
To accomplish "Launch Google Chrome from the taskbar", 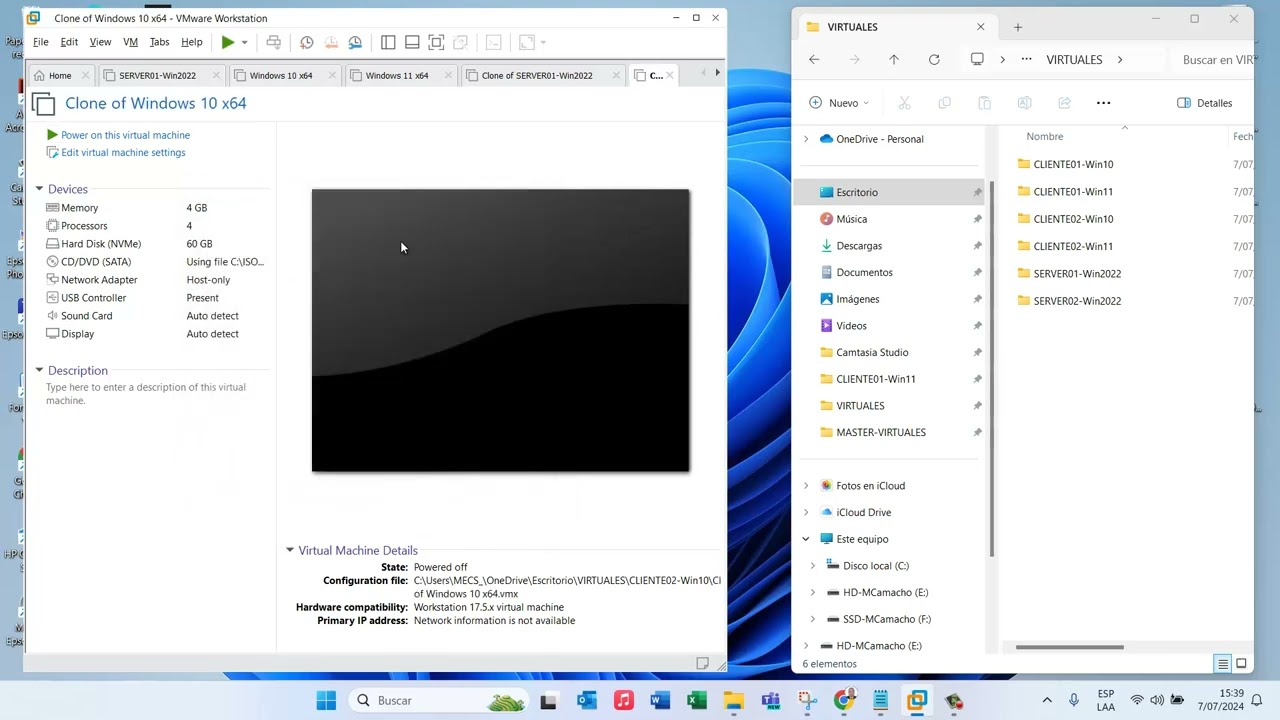I will click(x=844, y=700).
